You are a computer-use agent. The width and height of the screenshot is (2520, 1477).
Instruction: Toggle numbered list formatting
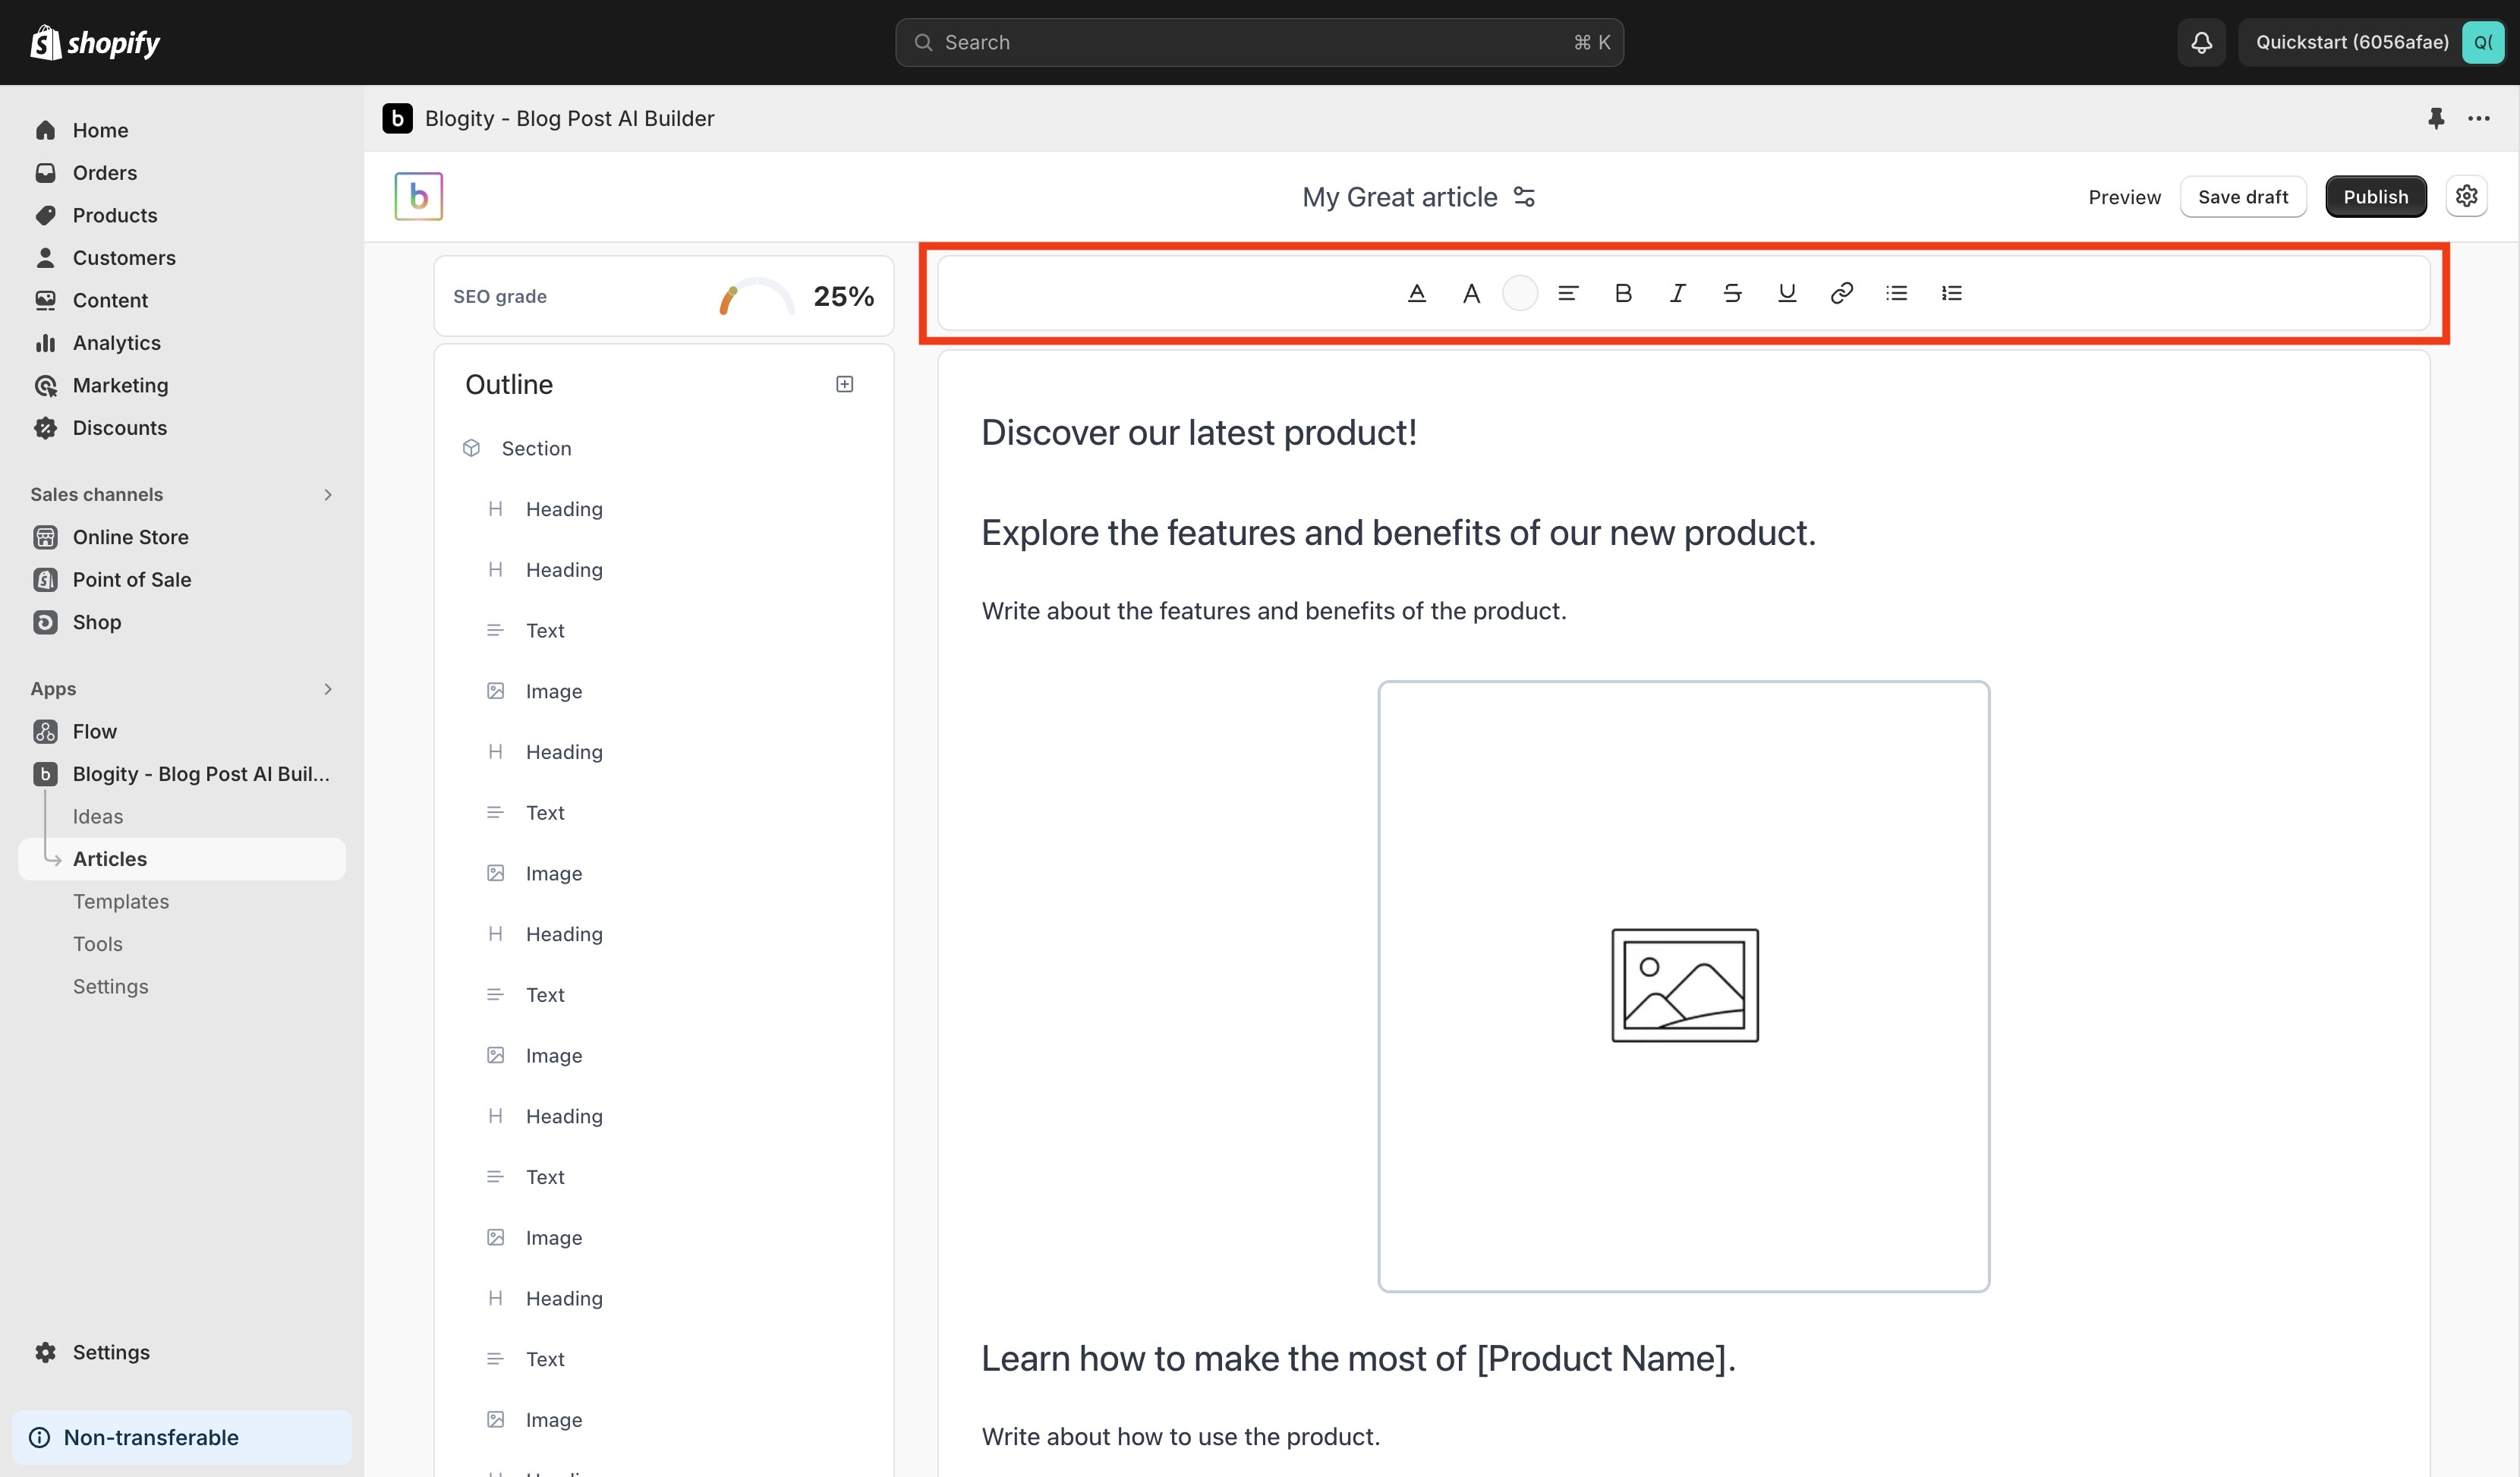tap(1951, 293)
